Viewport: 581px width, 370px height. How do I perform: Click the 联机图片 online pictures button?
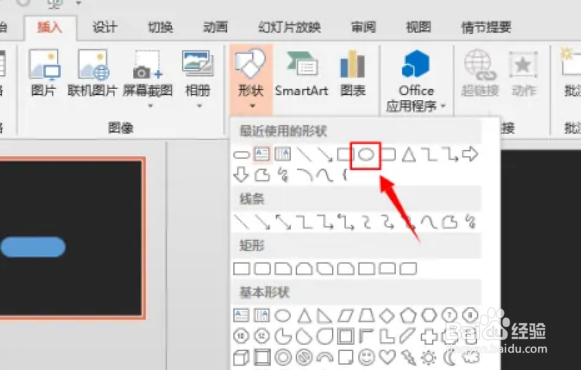pos(92,74)
